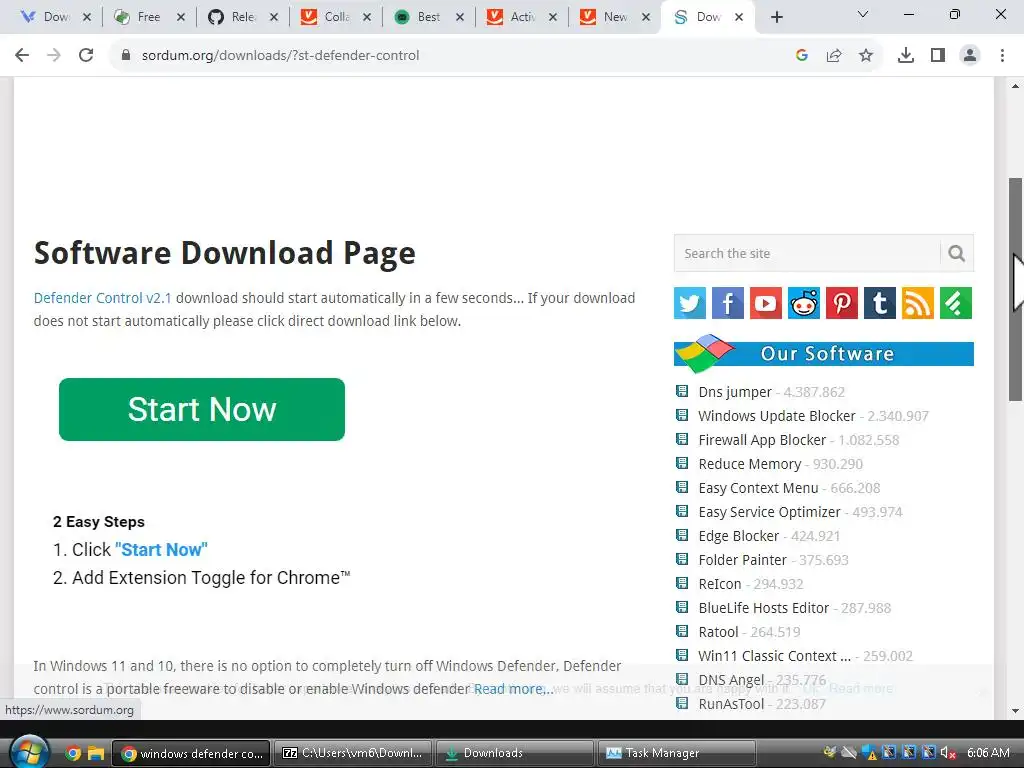Open the Chrome three-dot menu
1024x768 pixels.
click(1002, 56)
